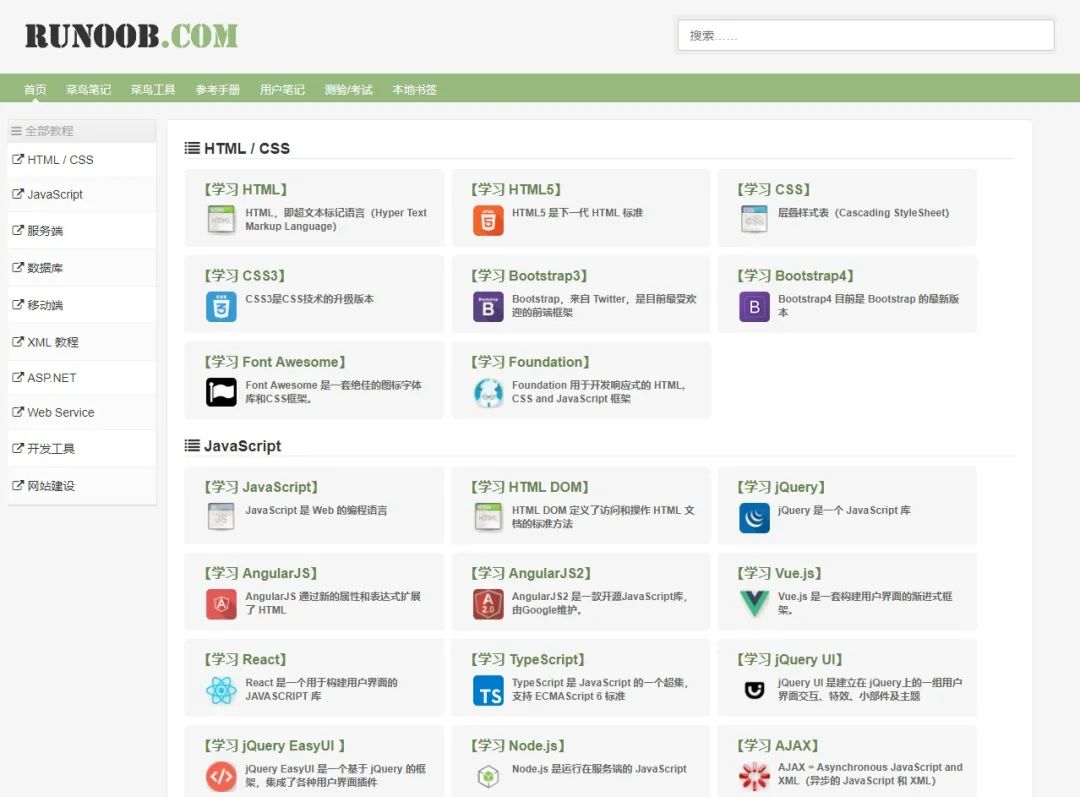The width and height of the screenshot is (1080, 797).
Task: Click the red AngularJS shield icon
Action: pos(221,604)
